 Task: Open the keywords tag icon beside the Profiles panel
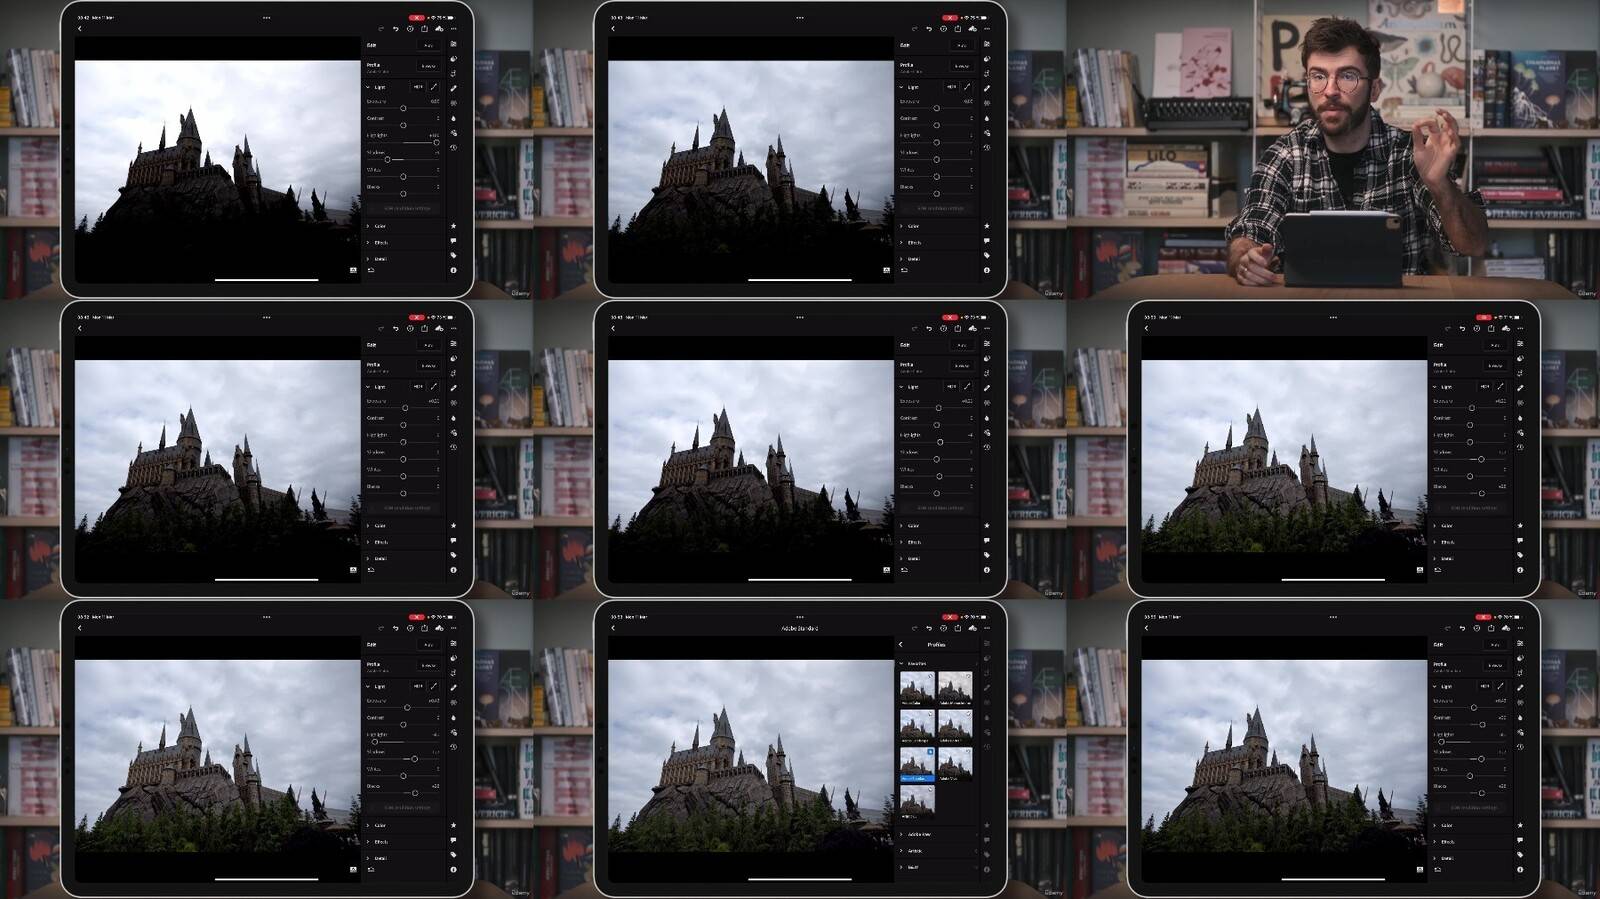click(x=986, y=854)
